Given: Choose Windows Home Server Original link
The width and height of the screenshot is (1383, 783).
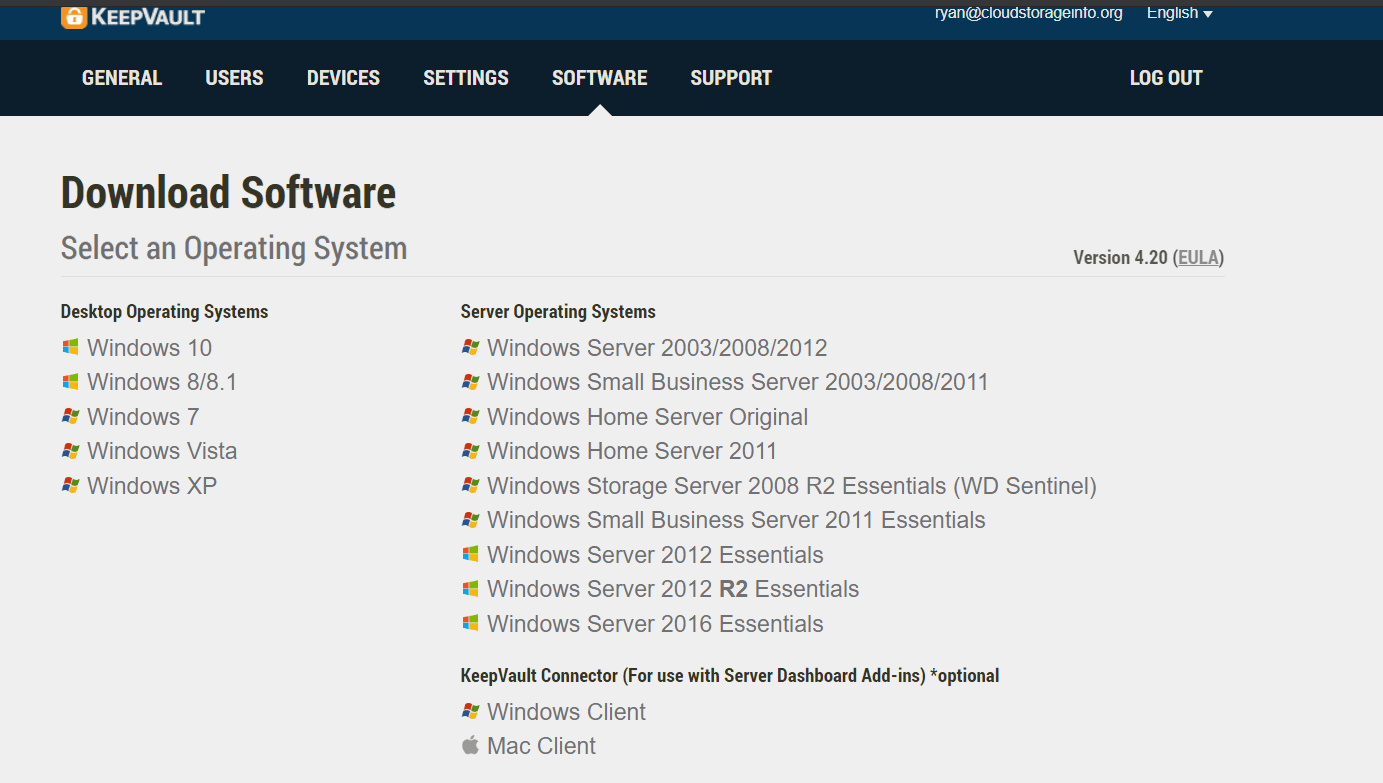Looking at the screenshot, I should [648, 417].
